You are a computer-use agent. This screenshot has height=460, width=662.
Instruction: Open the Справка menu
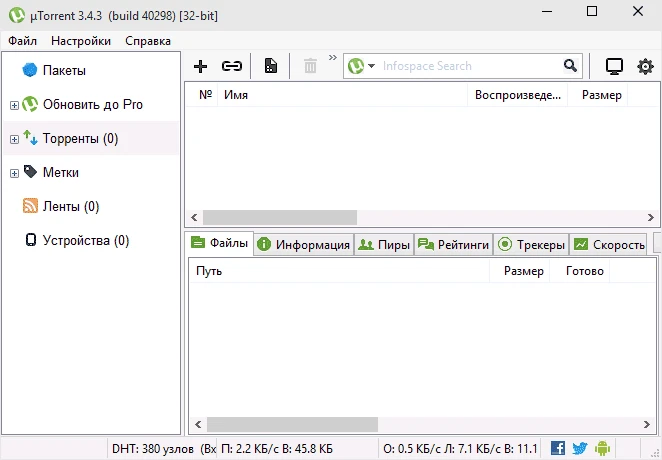(x=148, y=41)
